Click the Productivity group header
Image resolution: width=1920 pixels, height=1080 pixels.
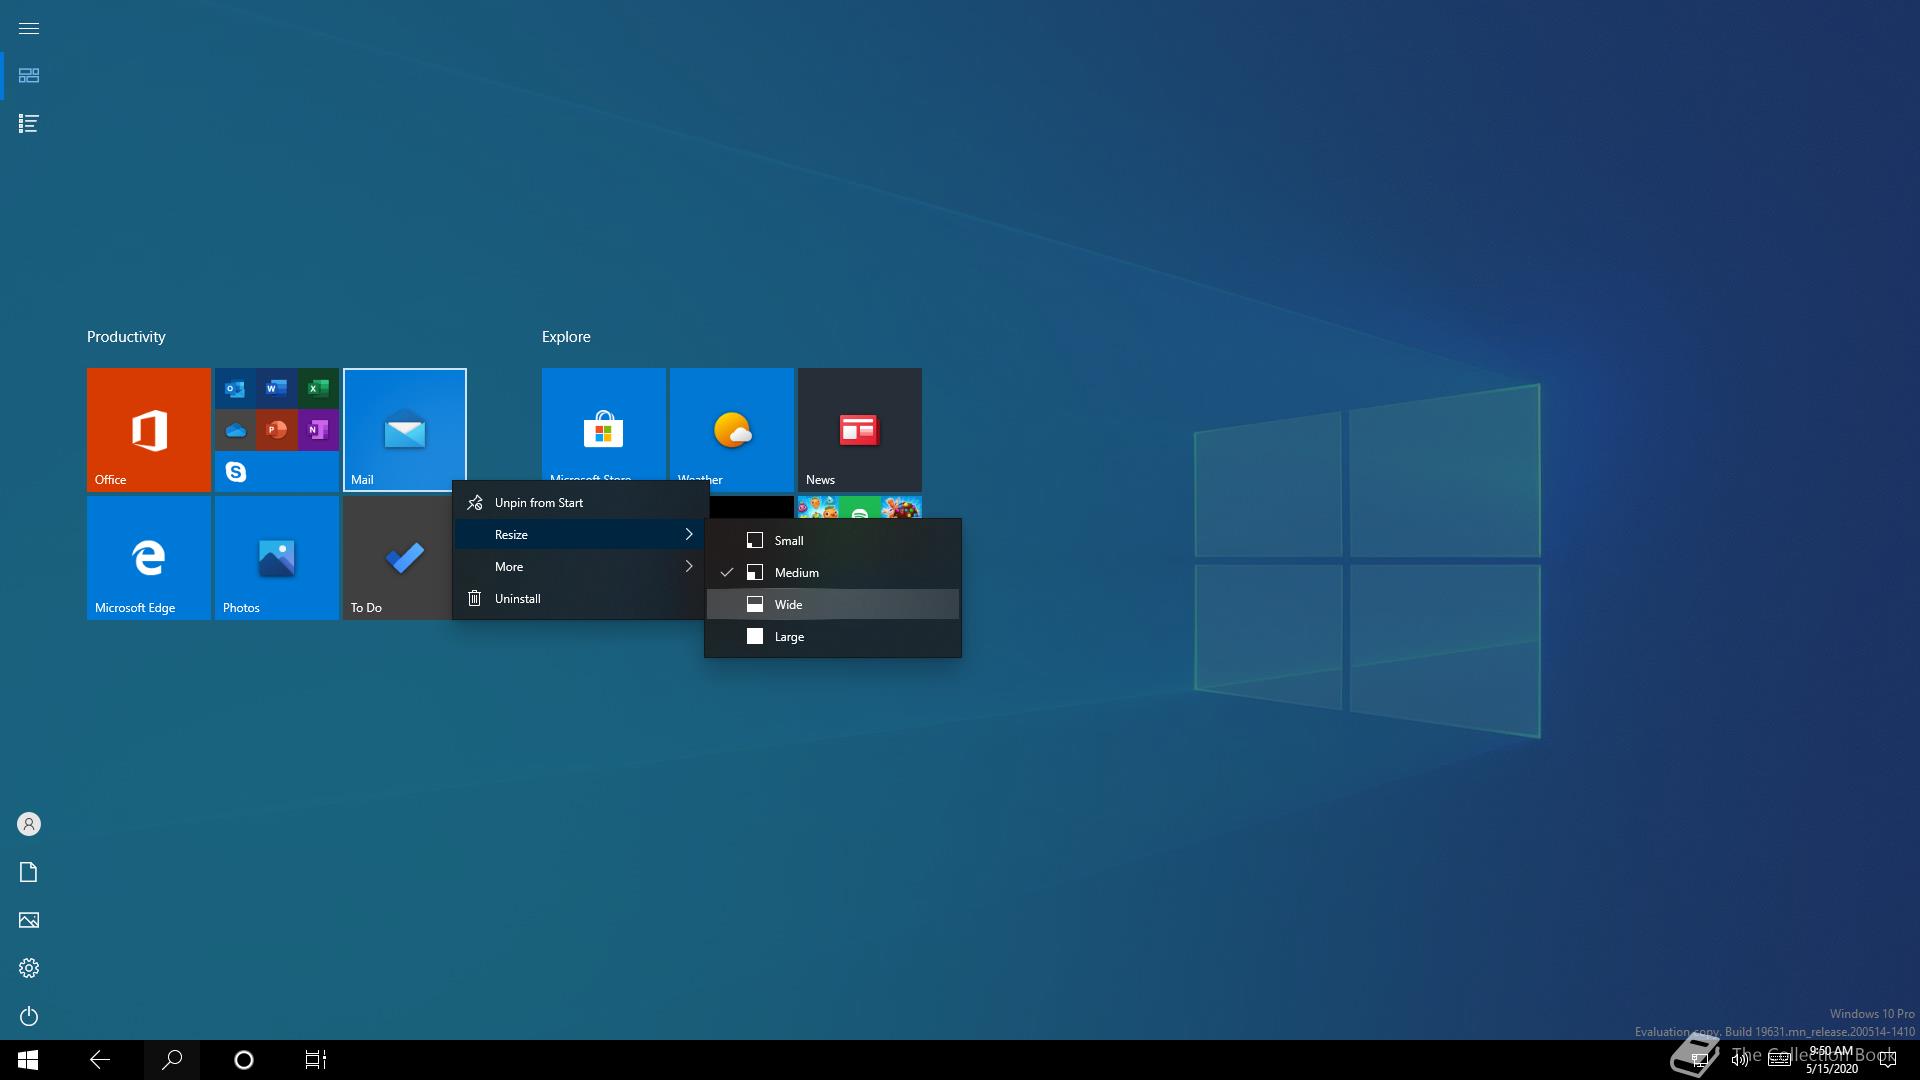126,337
